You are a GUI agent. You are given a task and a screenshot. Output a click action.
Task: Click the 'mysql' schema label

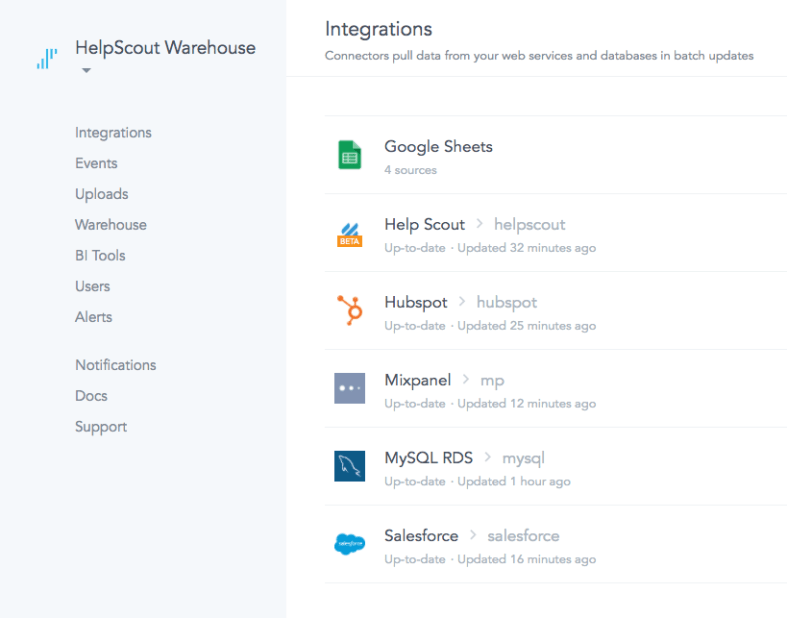click(523, 458)
